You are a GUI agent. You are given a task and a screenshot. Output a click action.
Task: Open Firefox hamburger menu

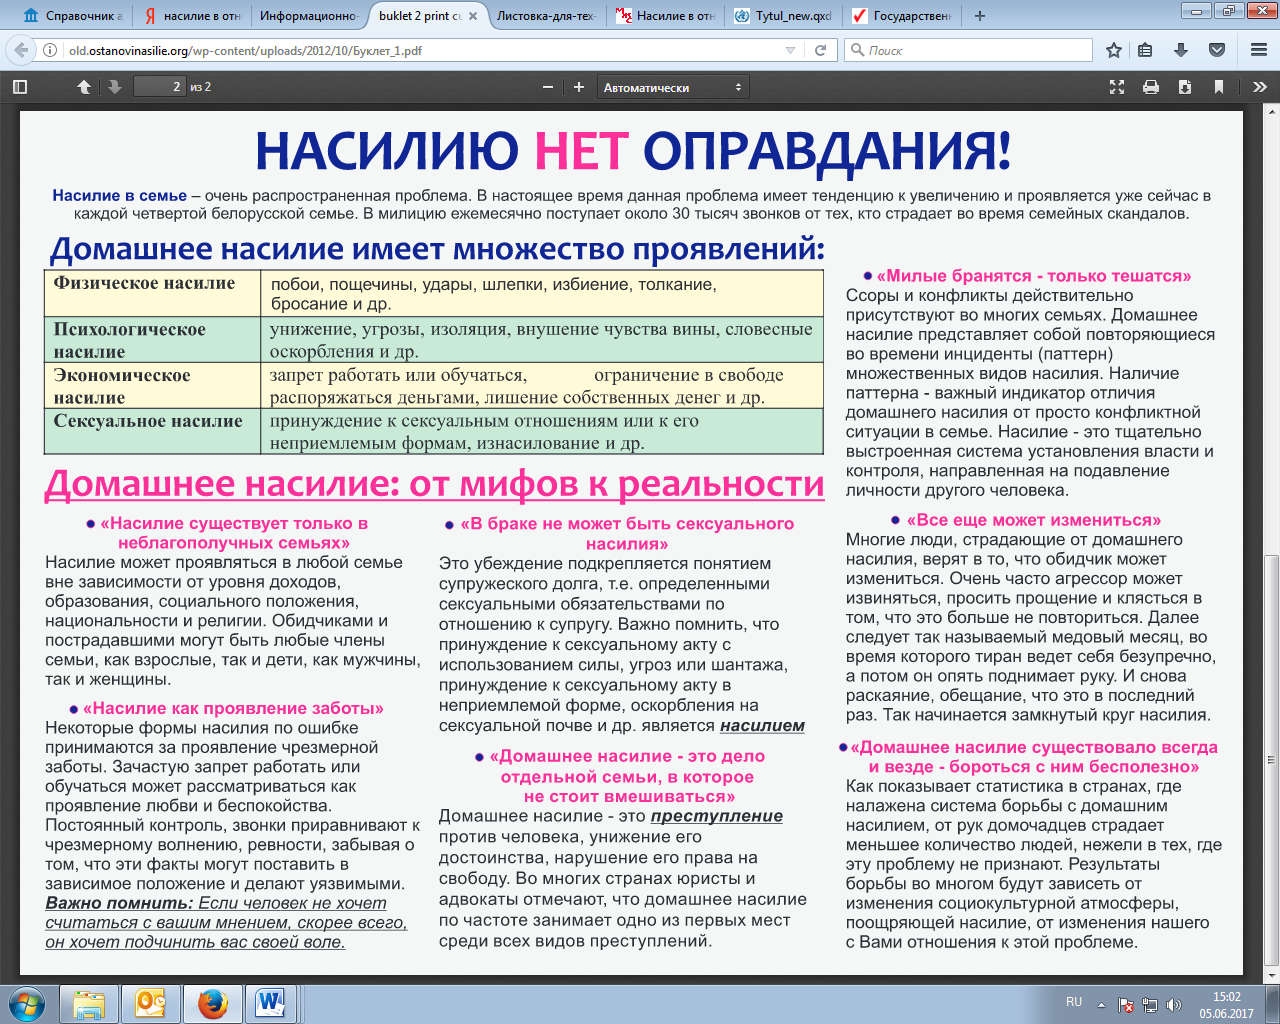[1259, 50]
